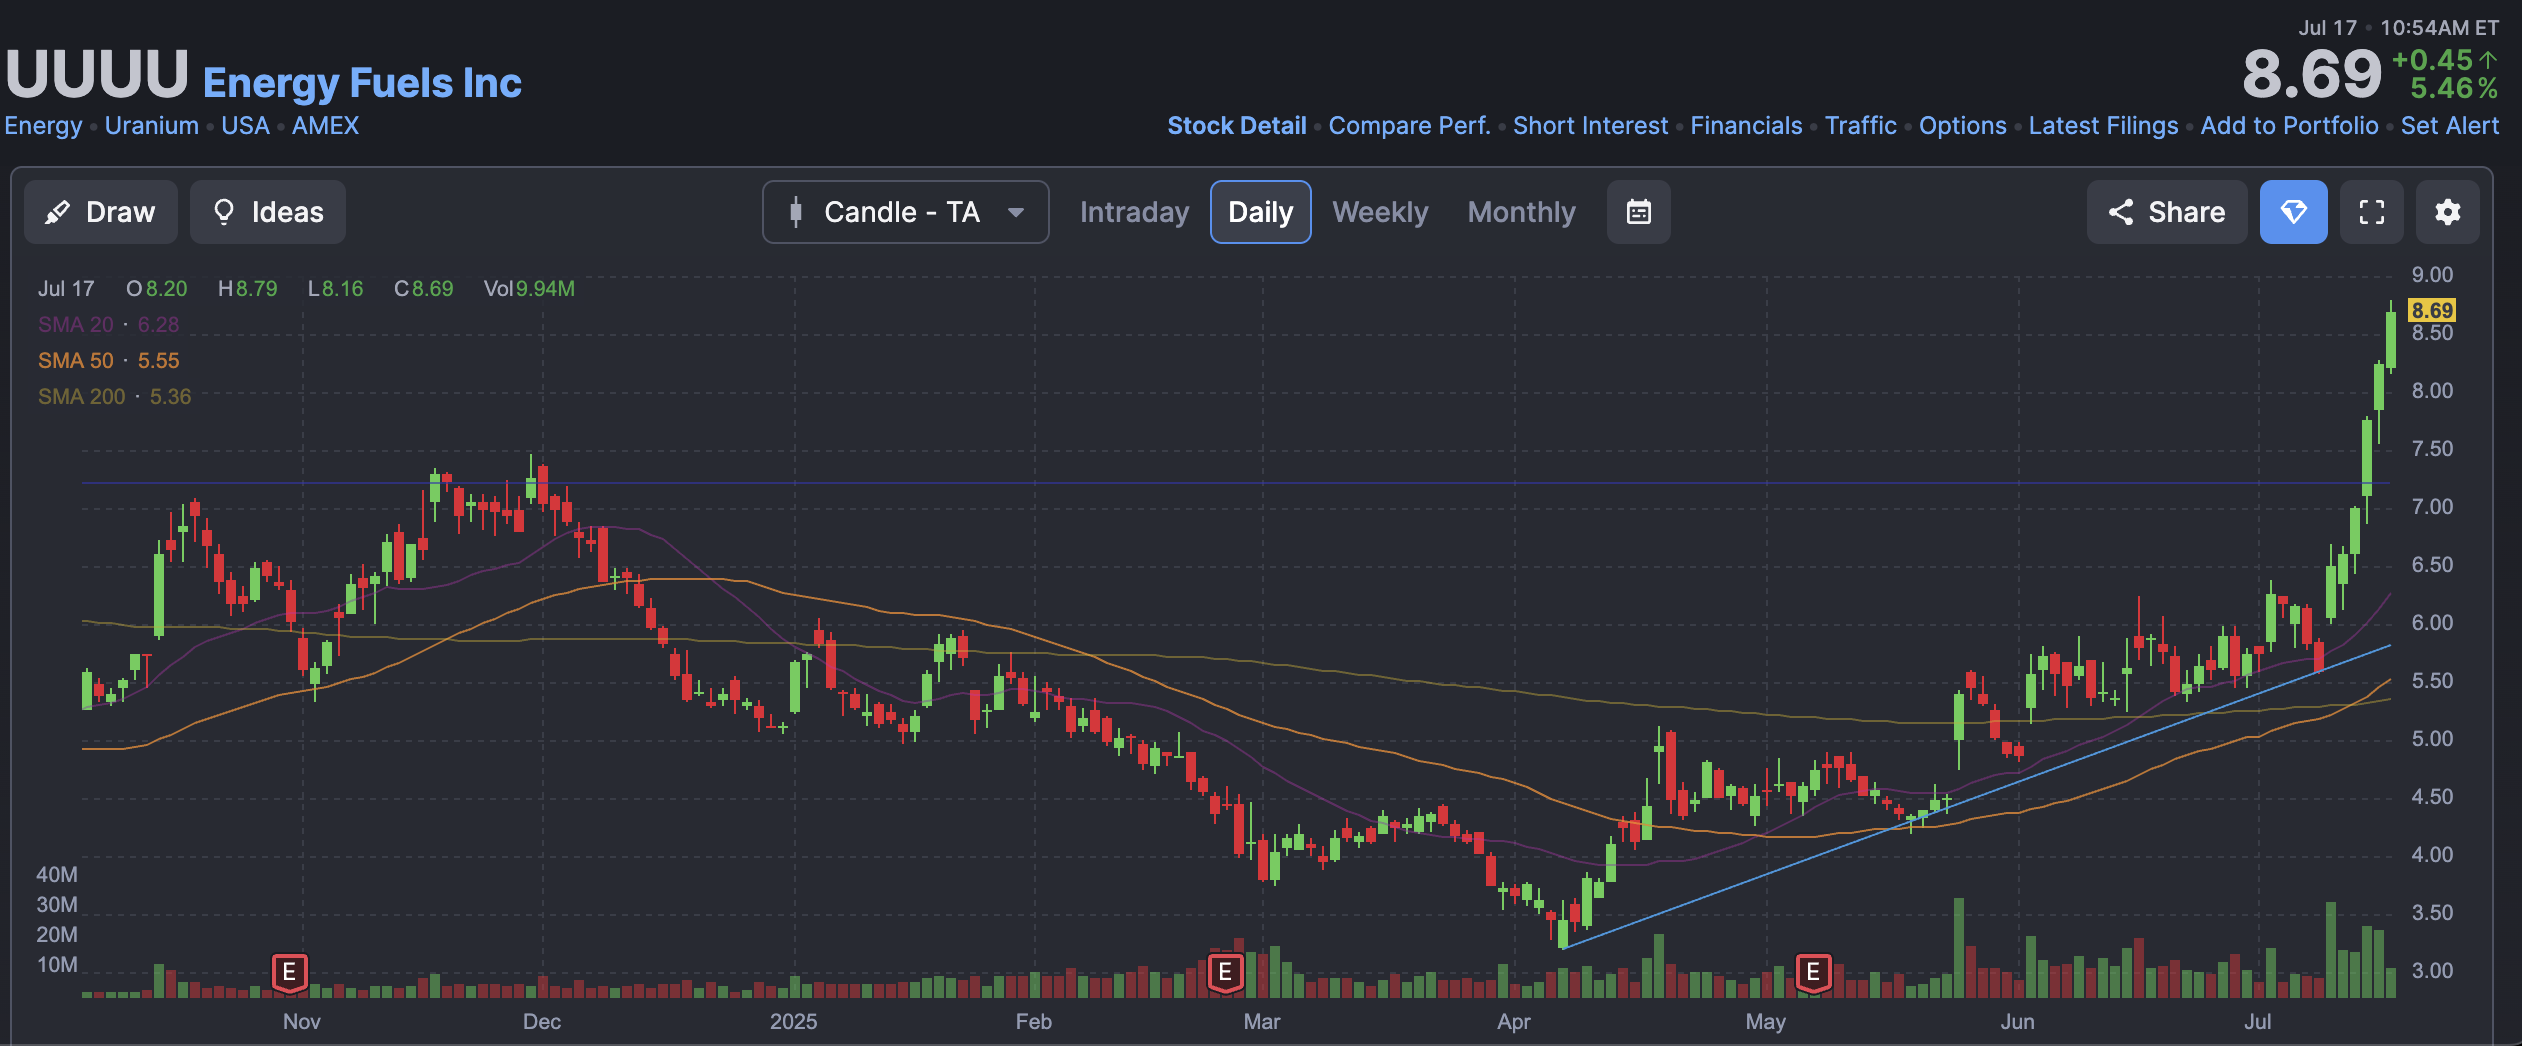
Task: Click the November earnings E marker
Action: (x=289, y=972)
